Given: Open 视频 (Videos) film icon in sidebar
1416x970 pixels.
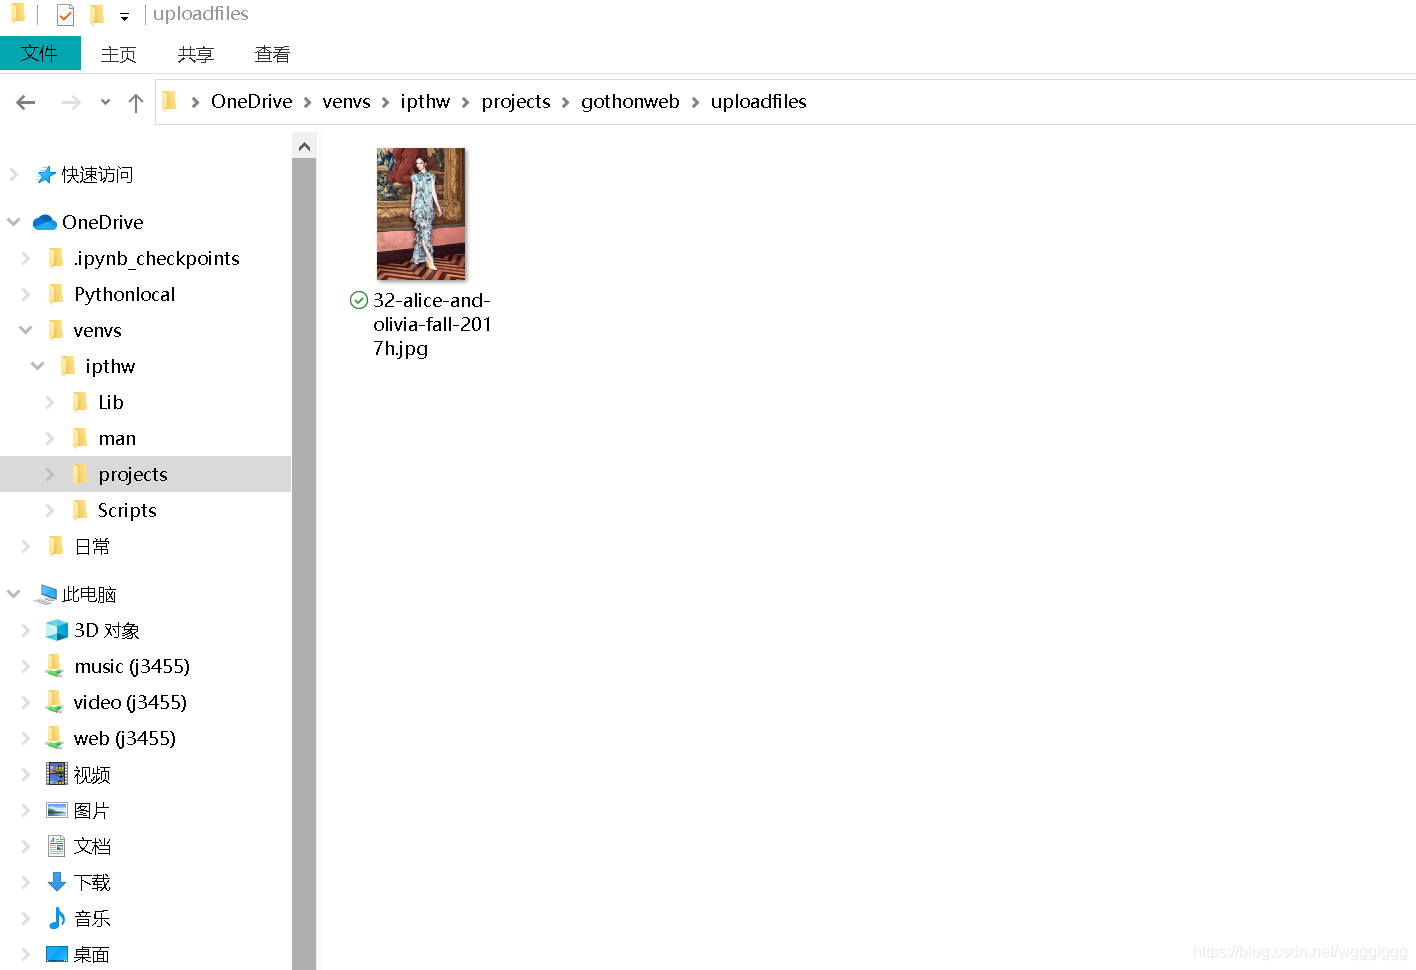Looking at the screenshot, I should [x=57, y=774].
